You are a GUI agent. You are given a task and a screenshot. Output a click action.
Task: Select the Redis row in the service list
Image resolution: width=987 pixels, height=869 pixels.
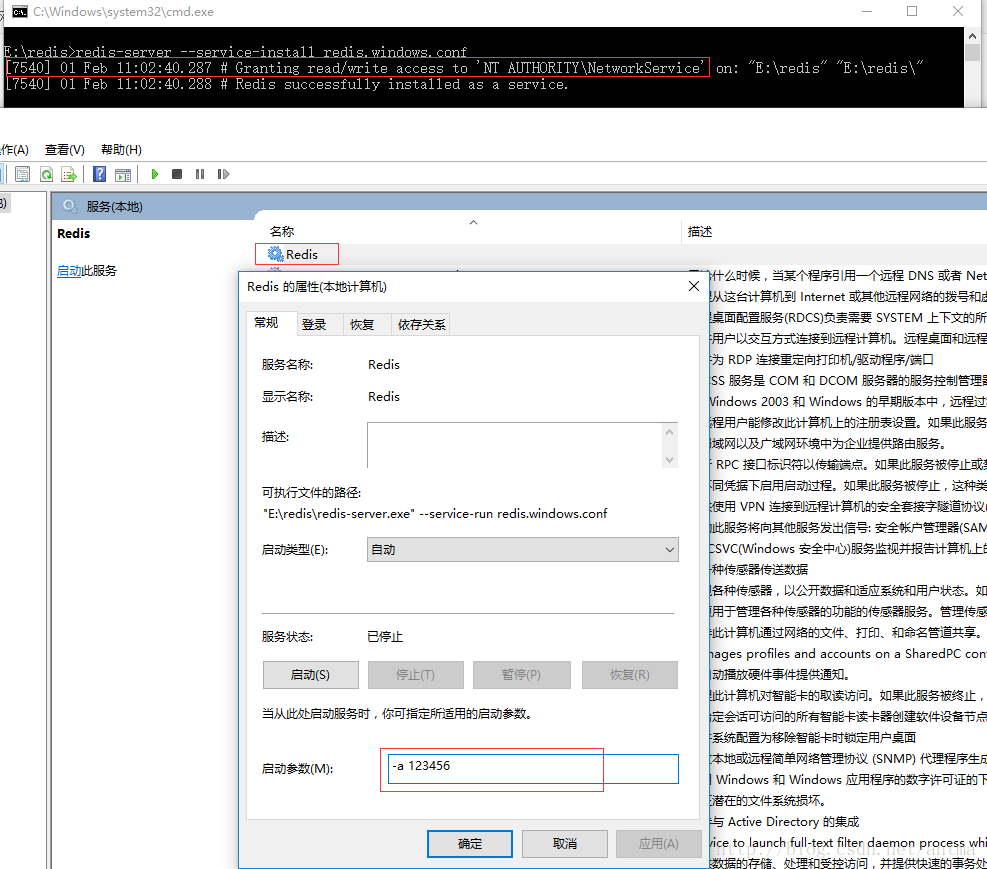point(296,253)
